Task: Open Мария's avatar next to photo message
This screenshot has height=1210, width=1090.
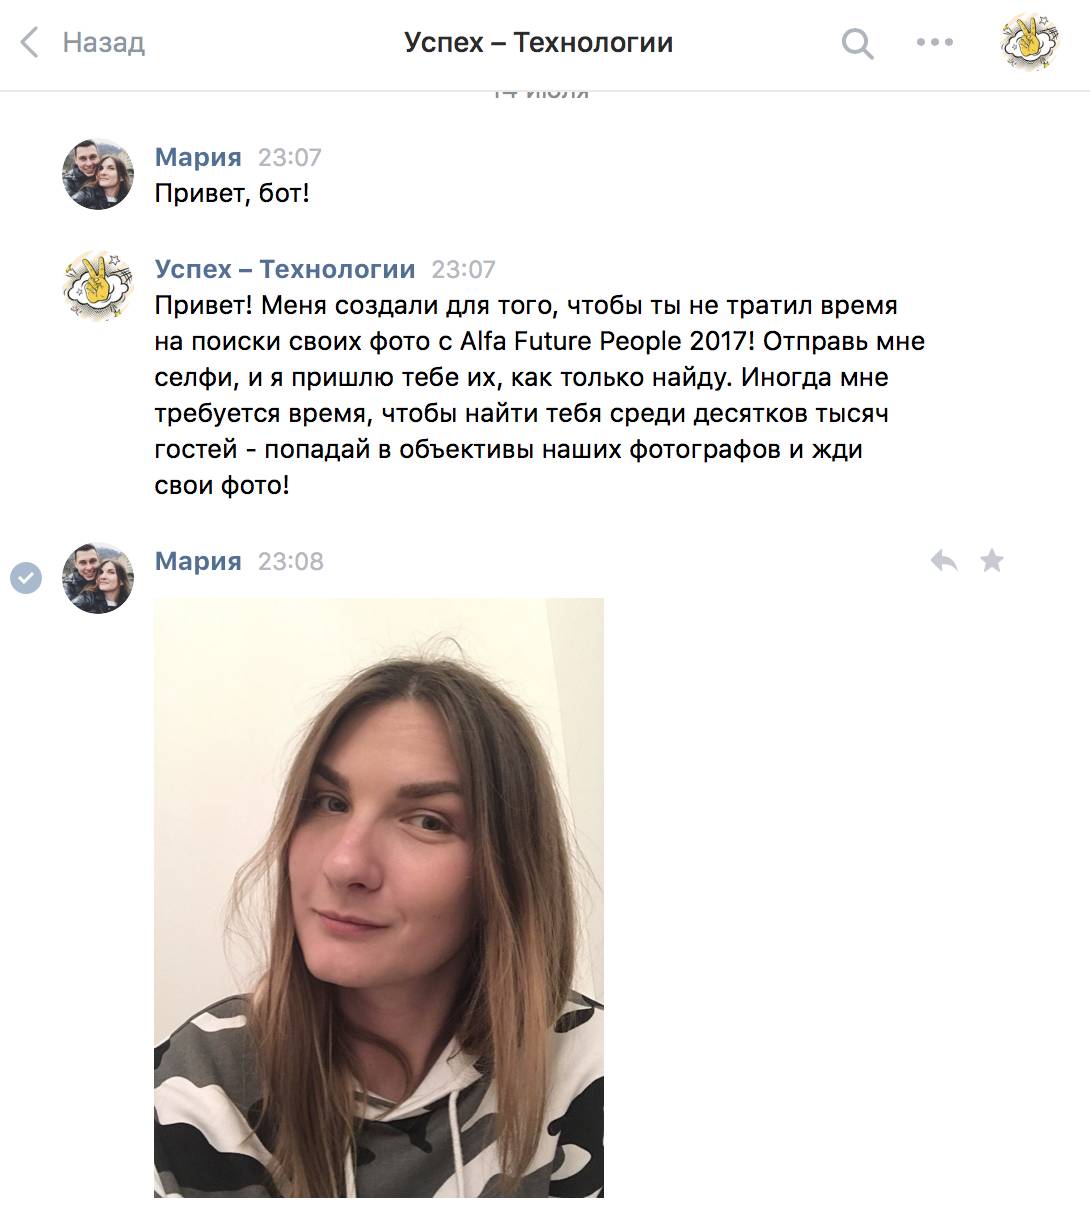Action: point(98,578)
